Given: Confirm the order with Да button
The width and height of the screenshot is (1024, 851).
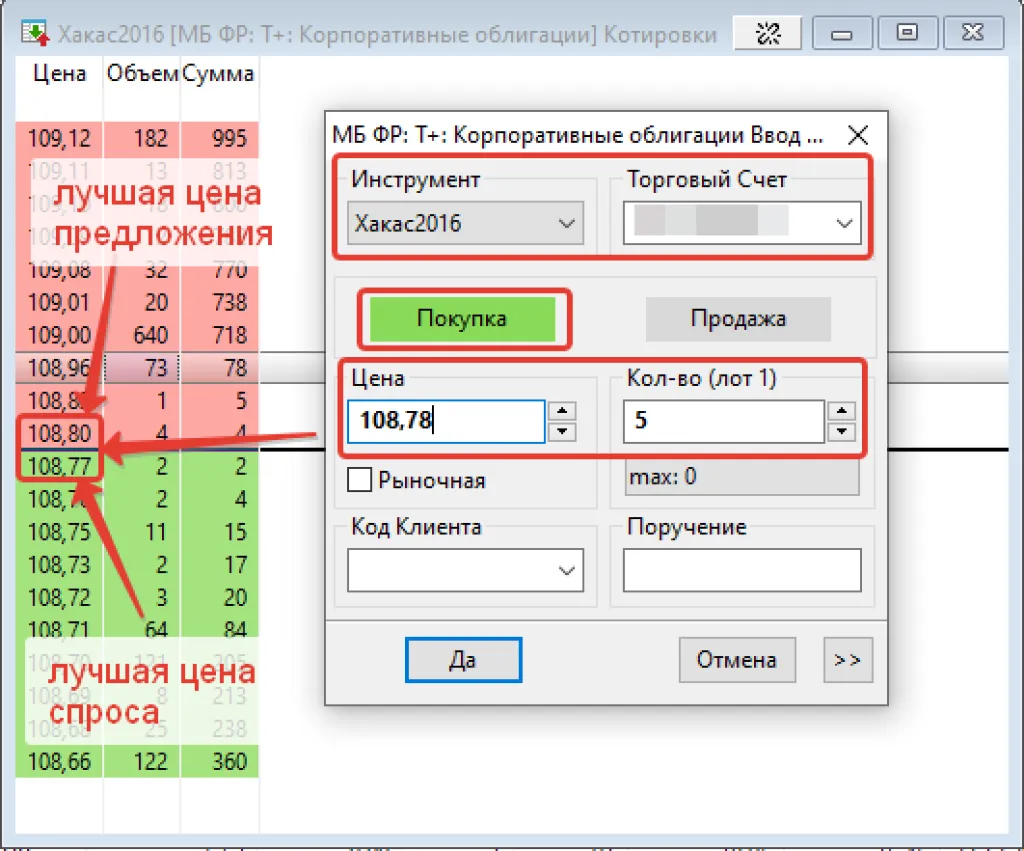Looking at the screenshot, I should click(463, 660).
